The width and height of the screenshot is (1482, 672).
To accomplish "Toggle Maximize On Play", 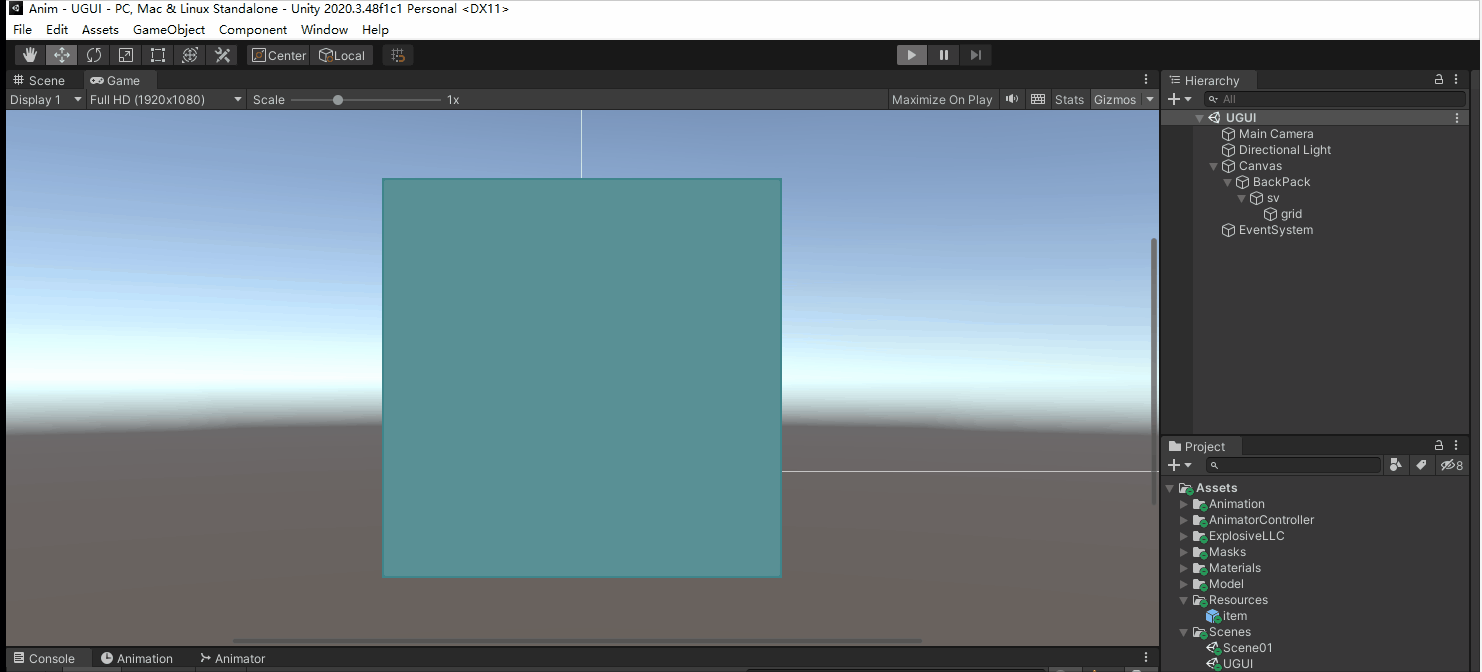I will pos(942,99).
